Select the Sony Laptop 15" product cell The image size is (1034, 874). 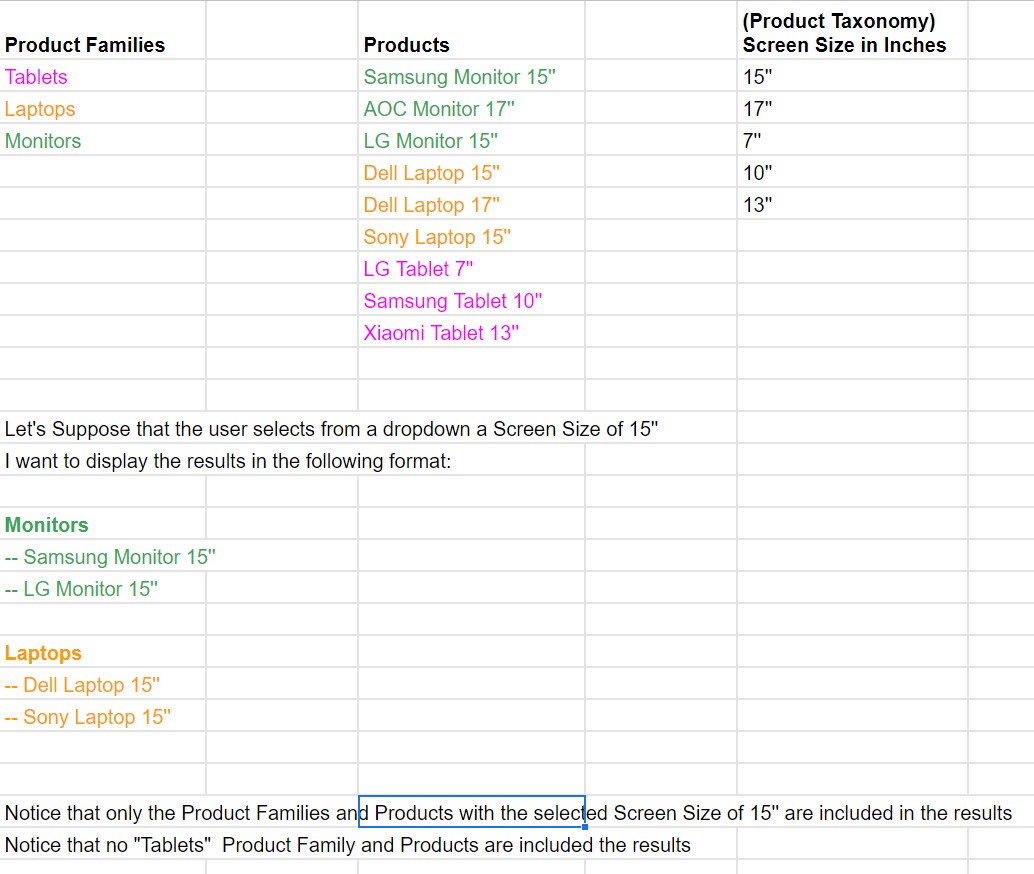(471, 236)
